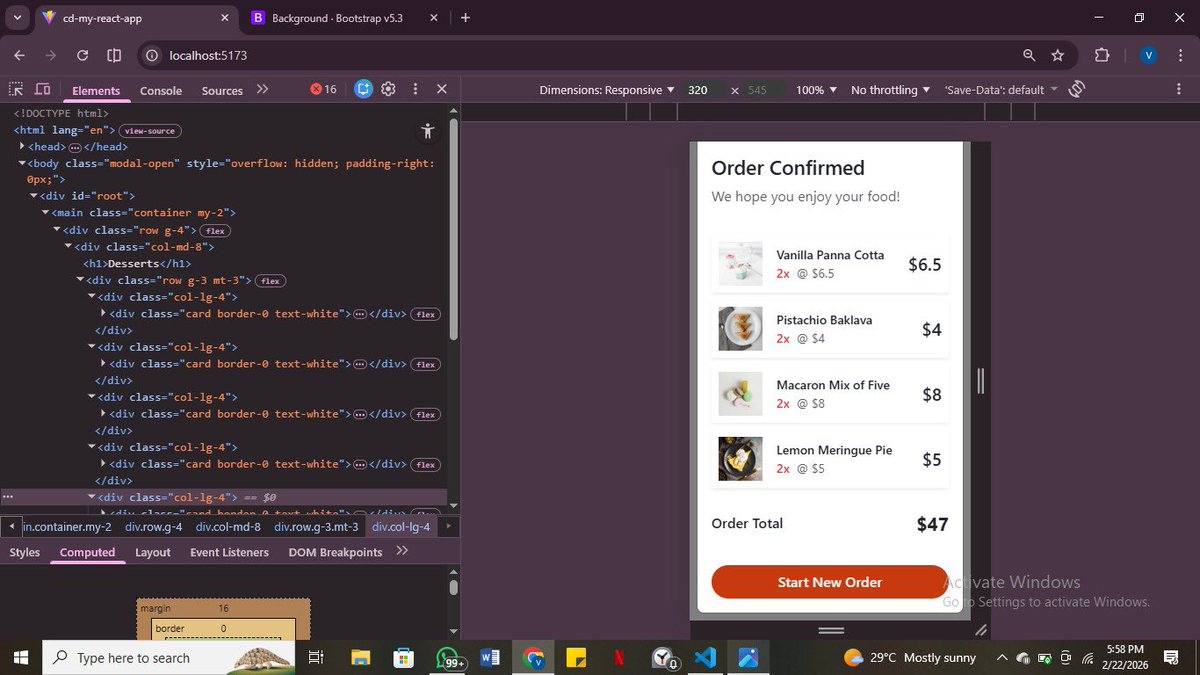Expand the head element node
Screen dimensions: 1200x675
(22, 147)
